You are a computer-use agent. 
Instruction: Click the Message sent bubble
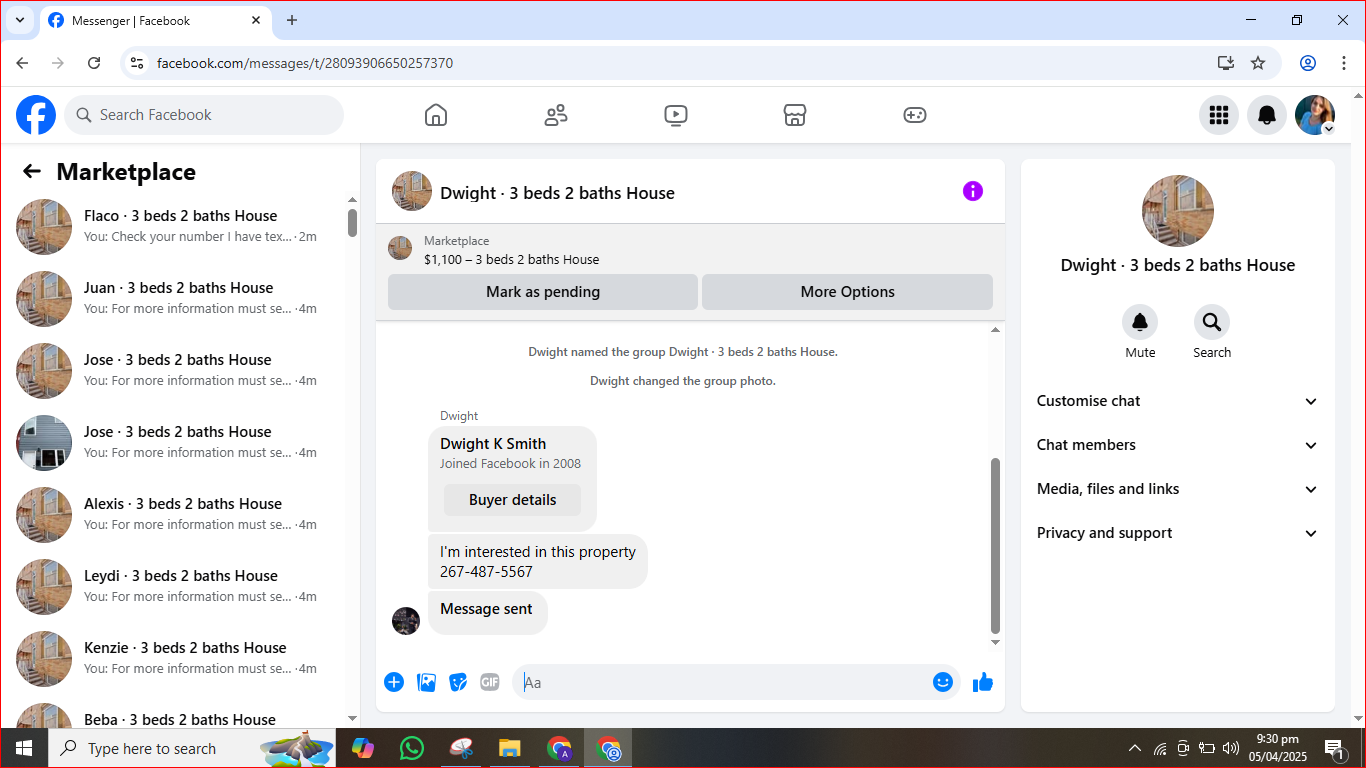(x=487, y=611)
